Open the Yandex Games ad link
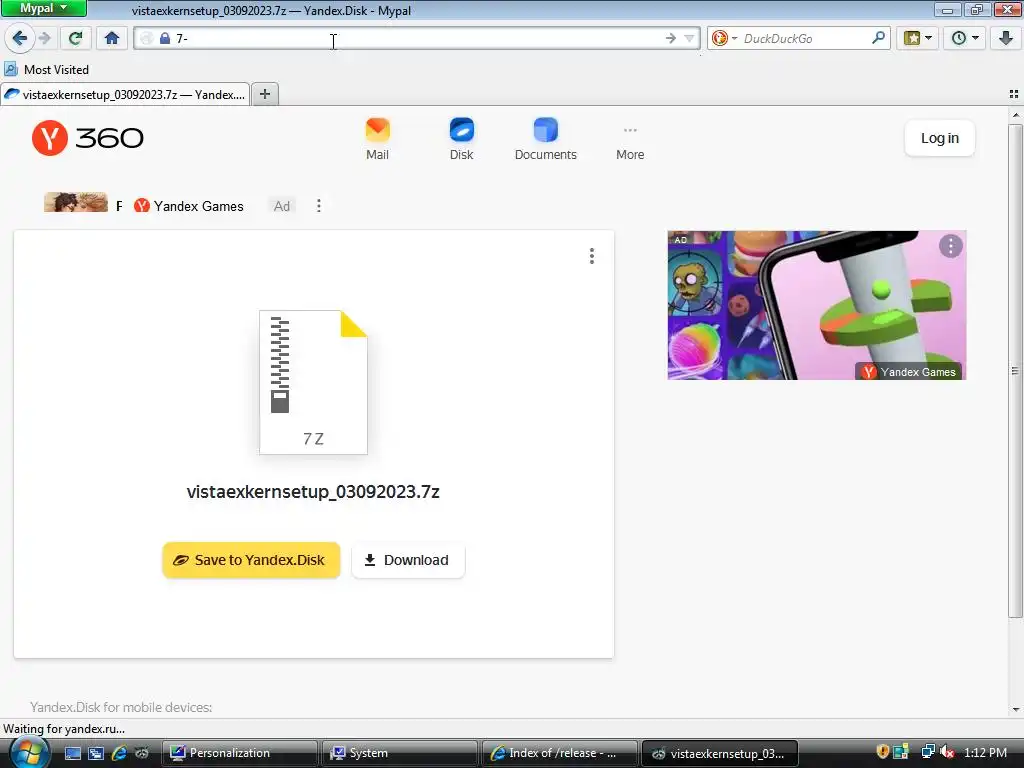 coord(189,206)
